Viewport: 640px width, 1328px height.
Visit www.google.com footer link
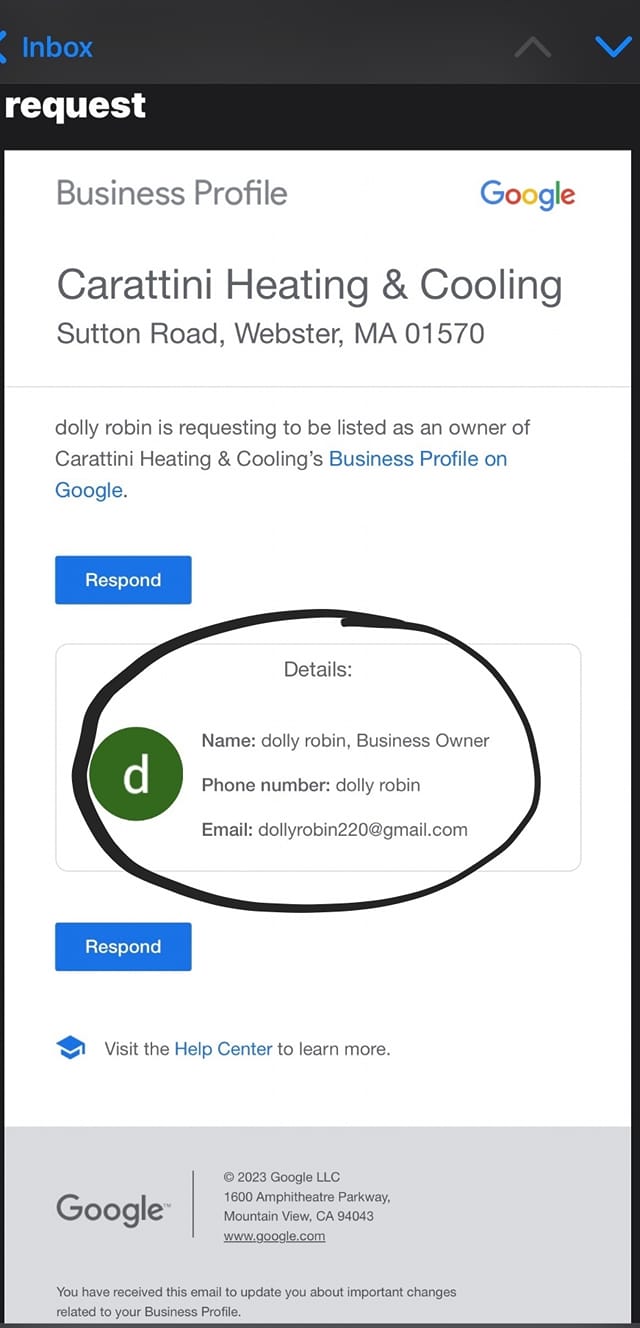[274, 1236]
